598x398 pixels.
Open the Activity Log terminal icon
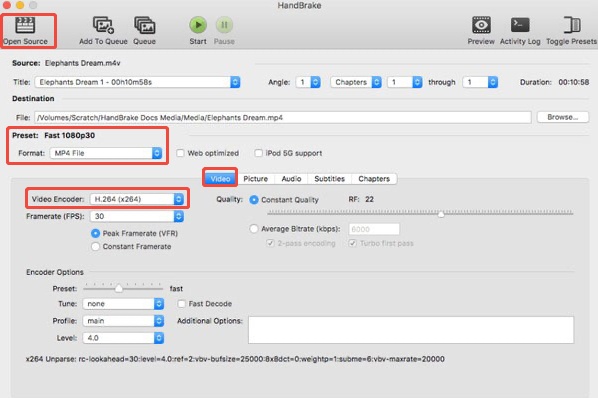pos(520,25)
